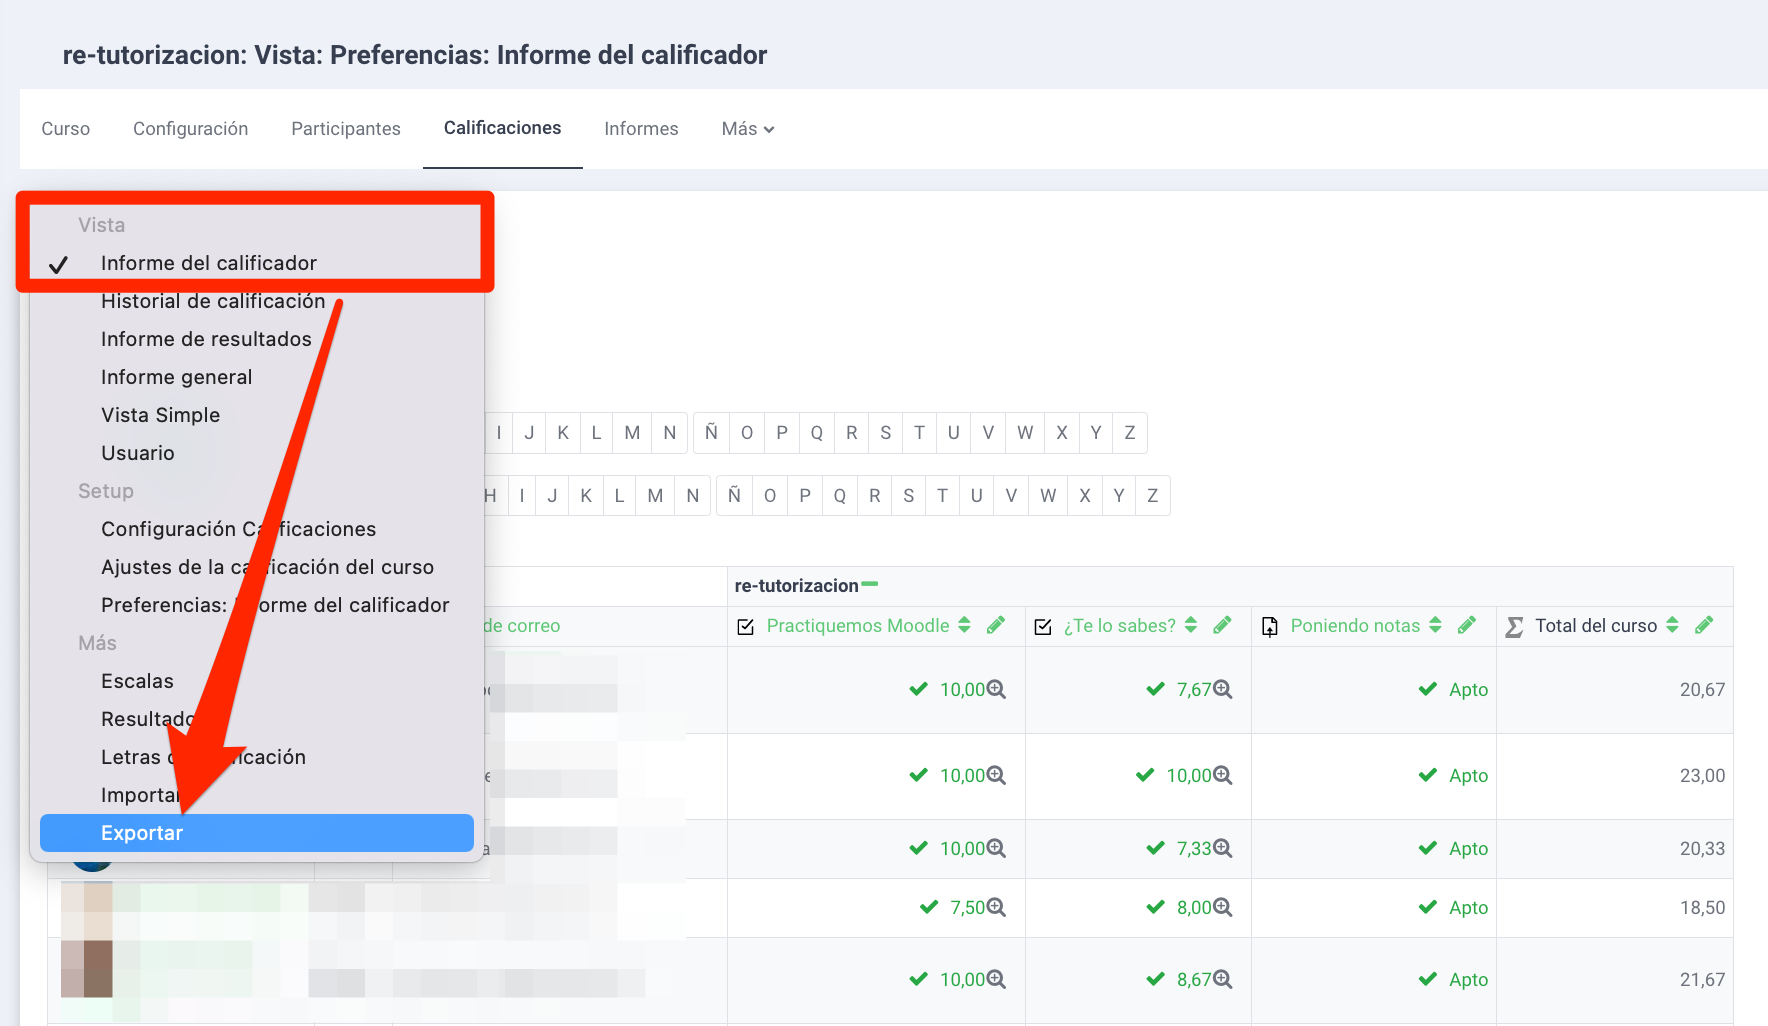Viewport: 1768px width, 1026px height.
Task: Filter second row by letter M
Action: point(655,495)
